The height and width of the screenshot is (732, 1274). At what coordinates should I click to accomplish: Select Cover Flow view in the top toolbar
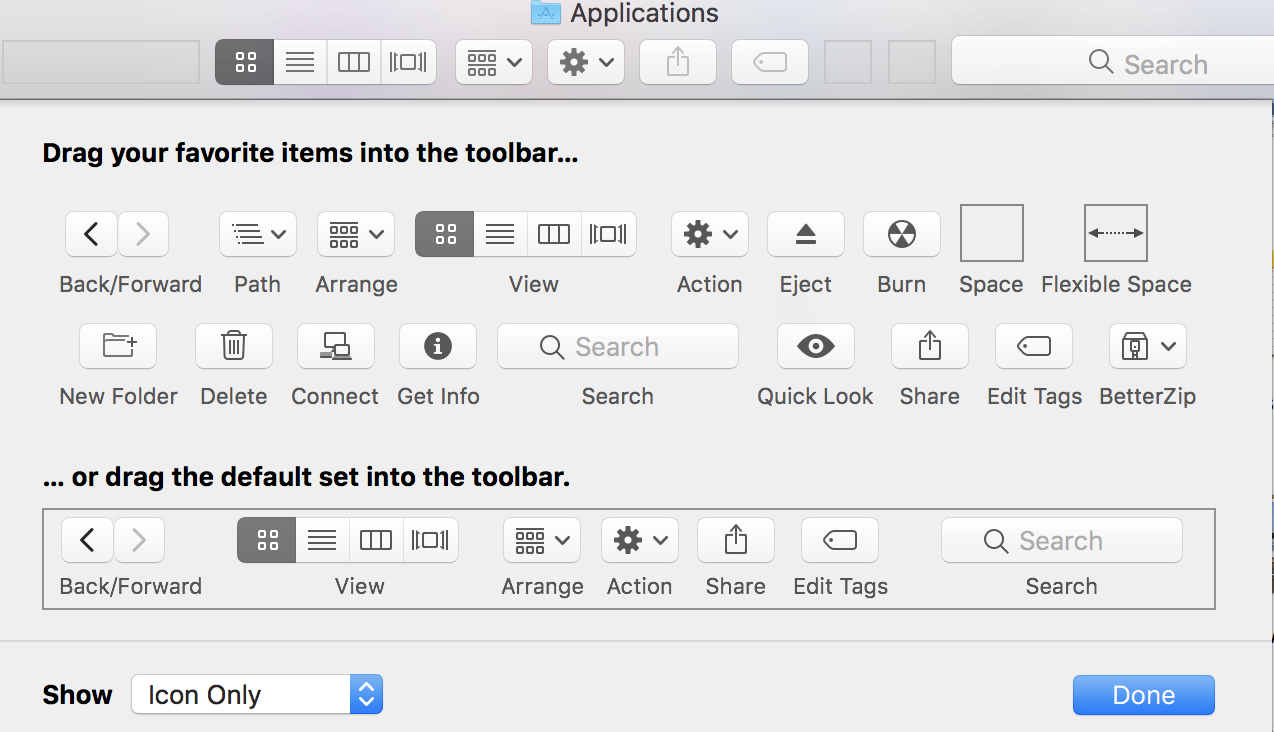(408, 62)
